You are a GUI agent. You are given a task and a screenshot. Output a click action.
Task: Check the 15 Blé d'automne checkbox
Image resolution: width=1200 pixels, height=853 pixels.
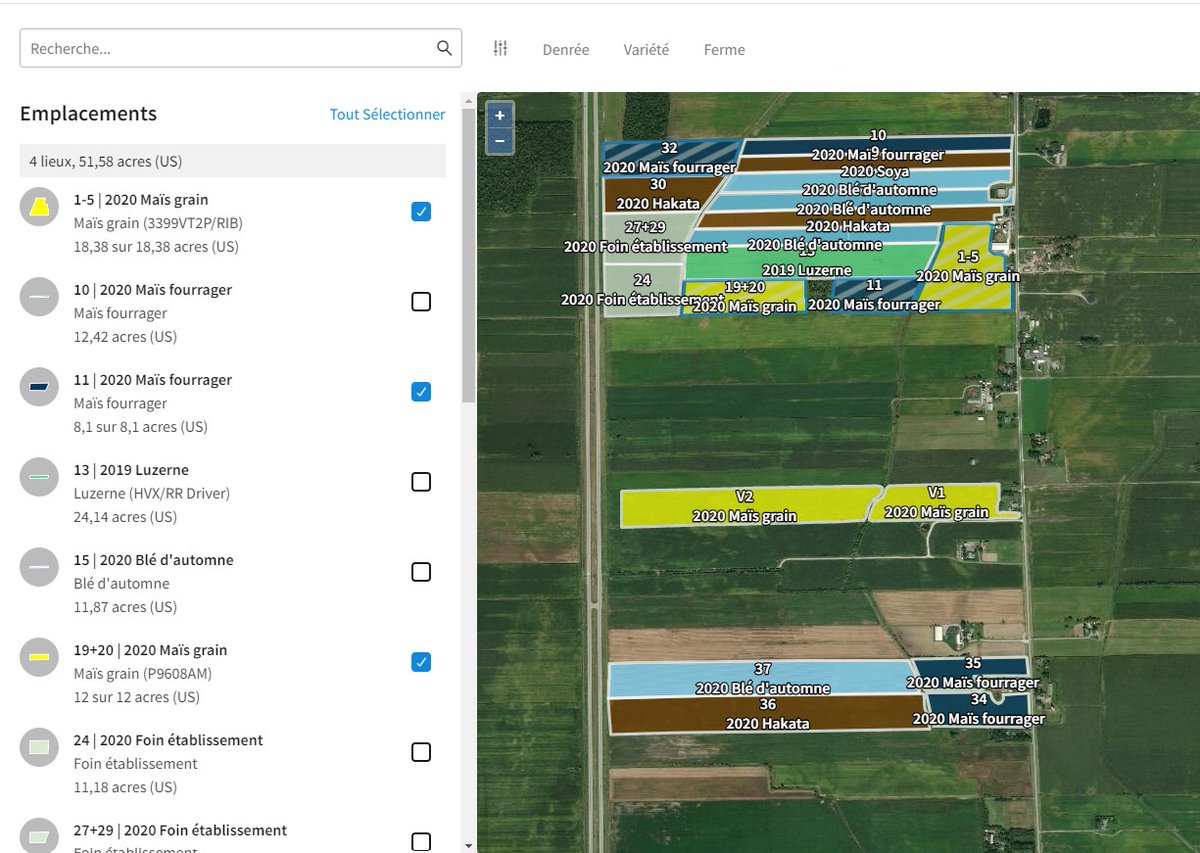(x=421, y=571)
